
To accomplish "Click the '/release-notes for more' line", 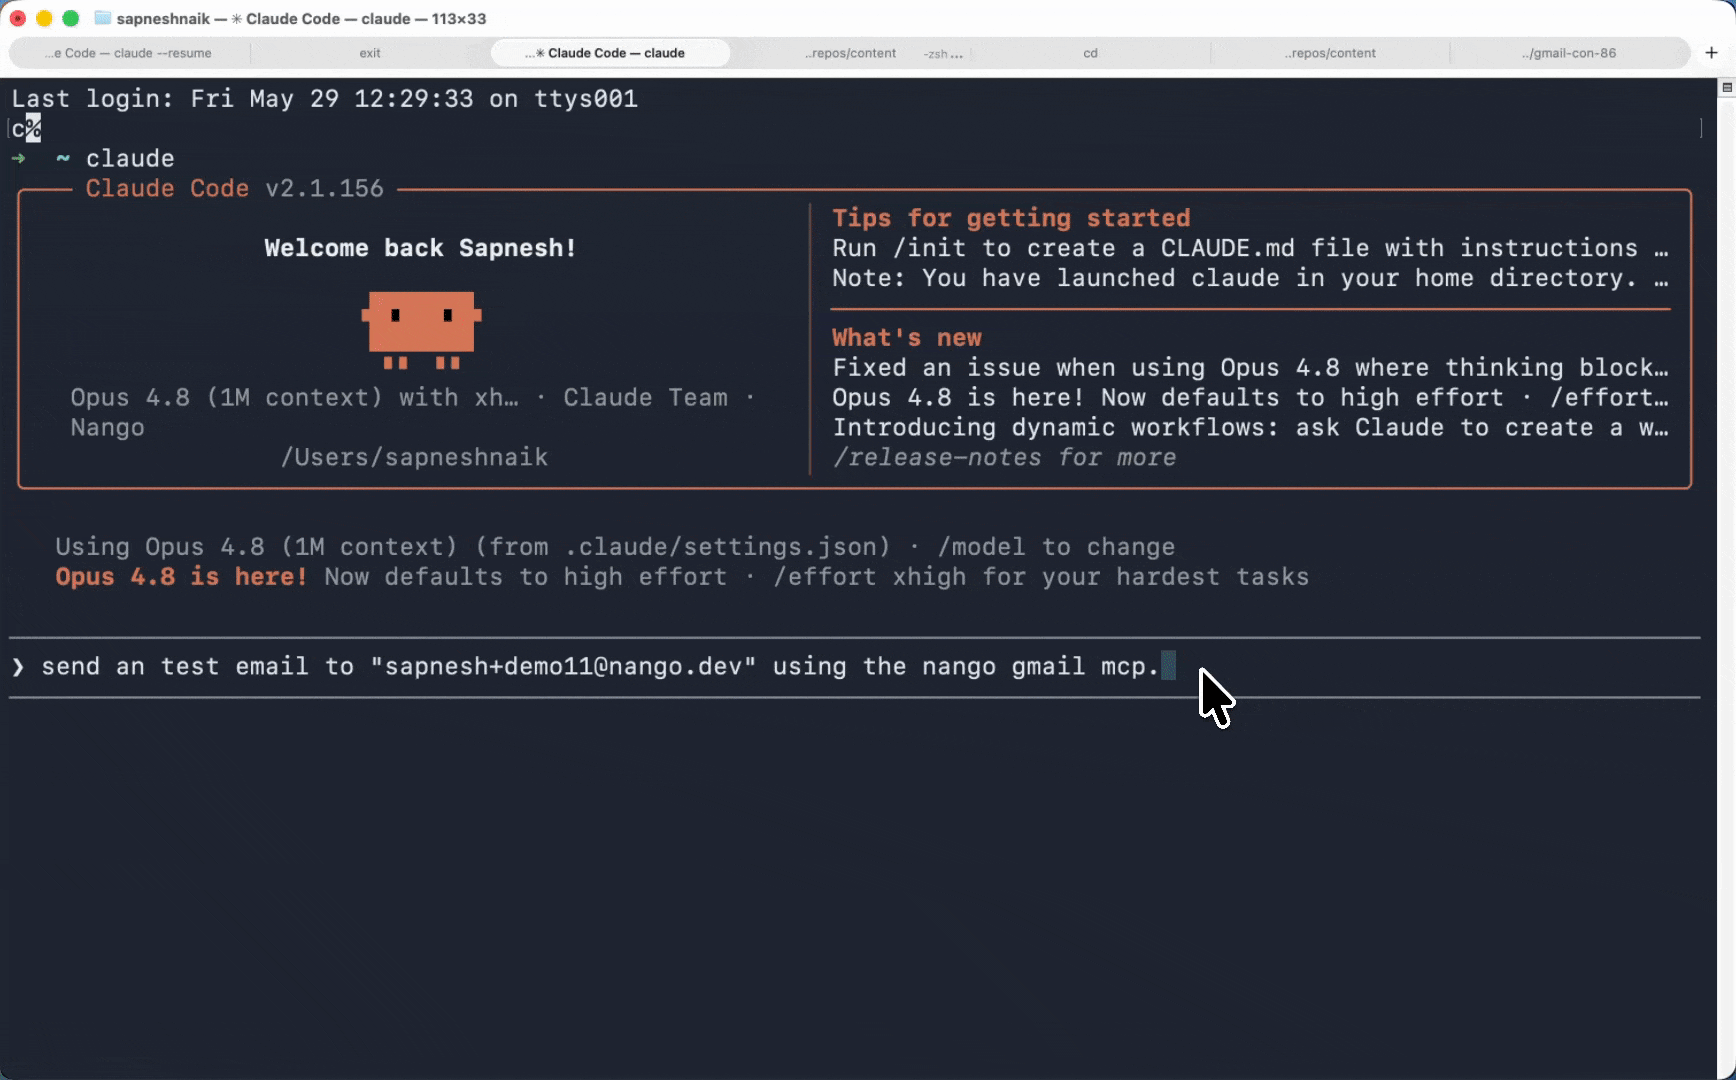I will (1004, 457).
